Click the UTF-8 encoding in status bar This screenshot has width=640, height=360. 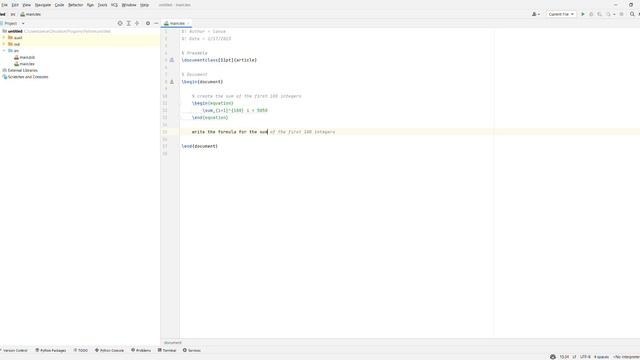585,357
